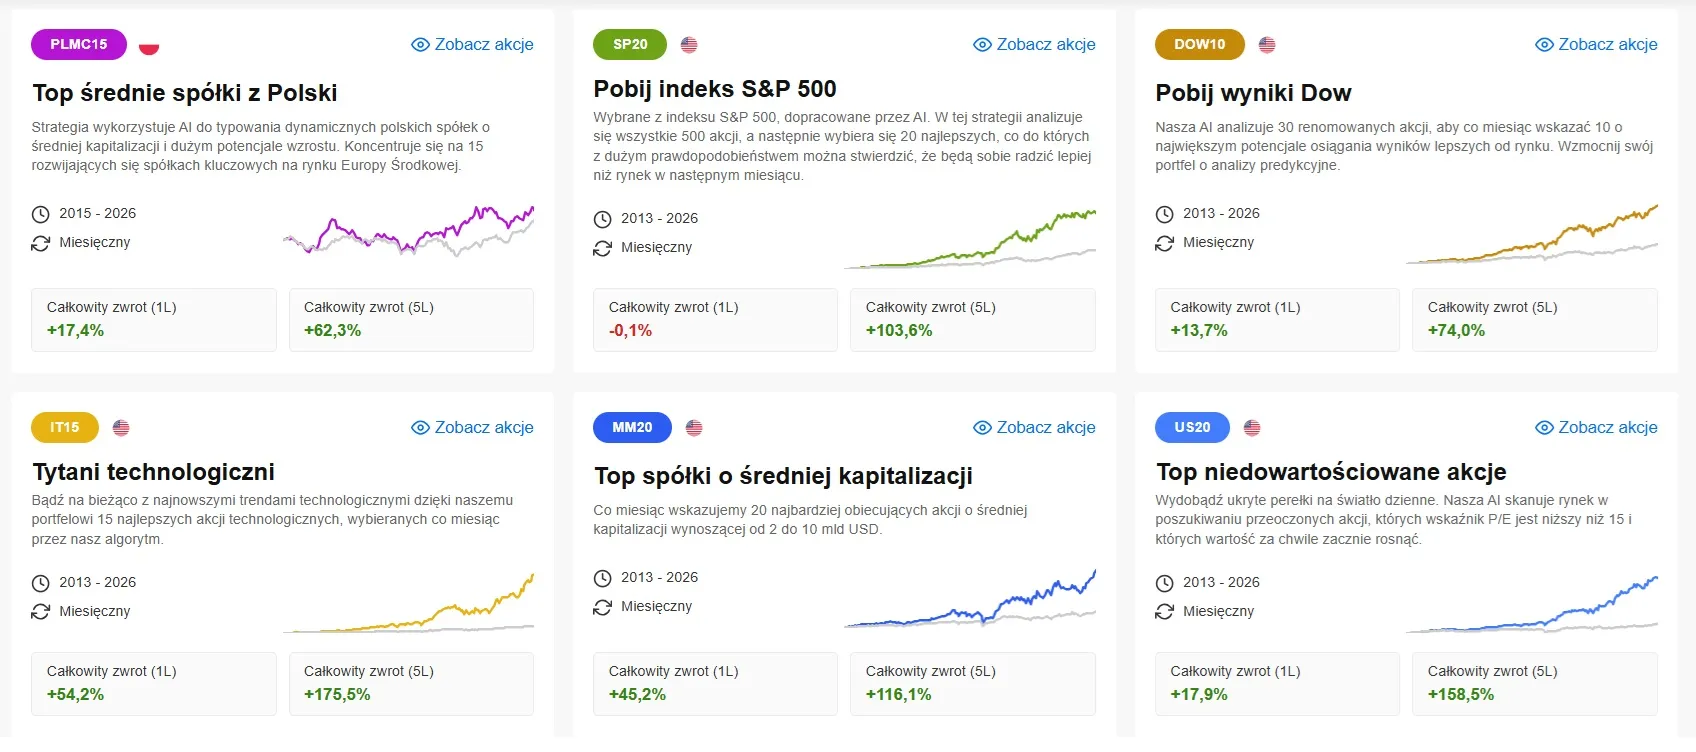The width and height of the screenshot is (1696, 752).
Task: Show stocks for the Tytani technologiczni strategy
Action: (473, 428)
